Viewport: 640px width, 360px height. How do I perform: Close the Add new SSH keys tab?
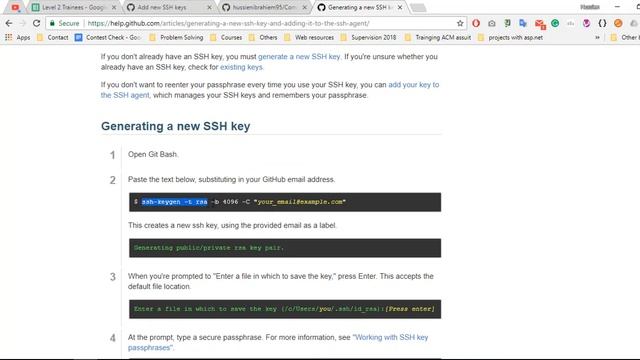pyautogui.click(x=209, y=7)
